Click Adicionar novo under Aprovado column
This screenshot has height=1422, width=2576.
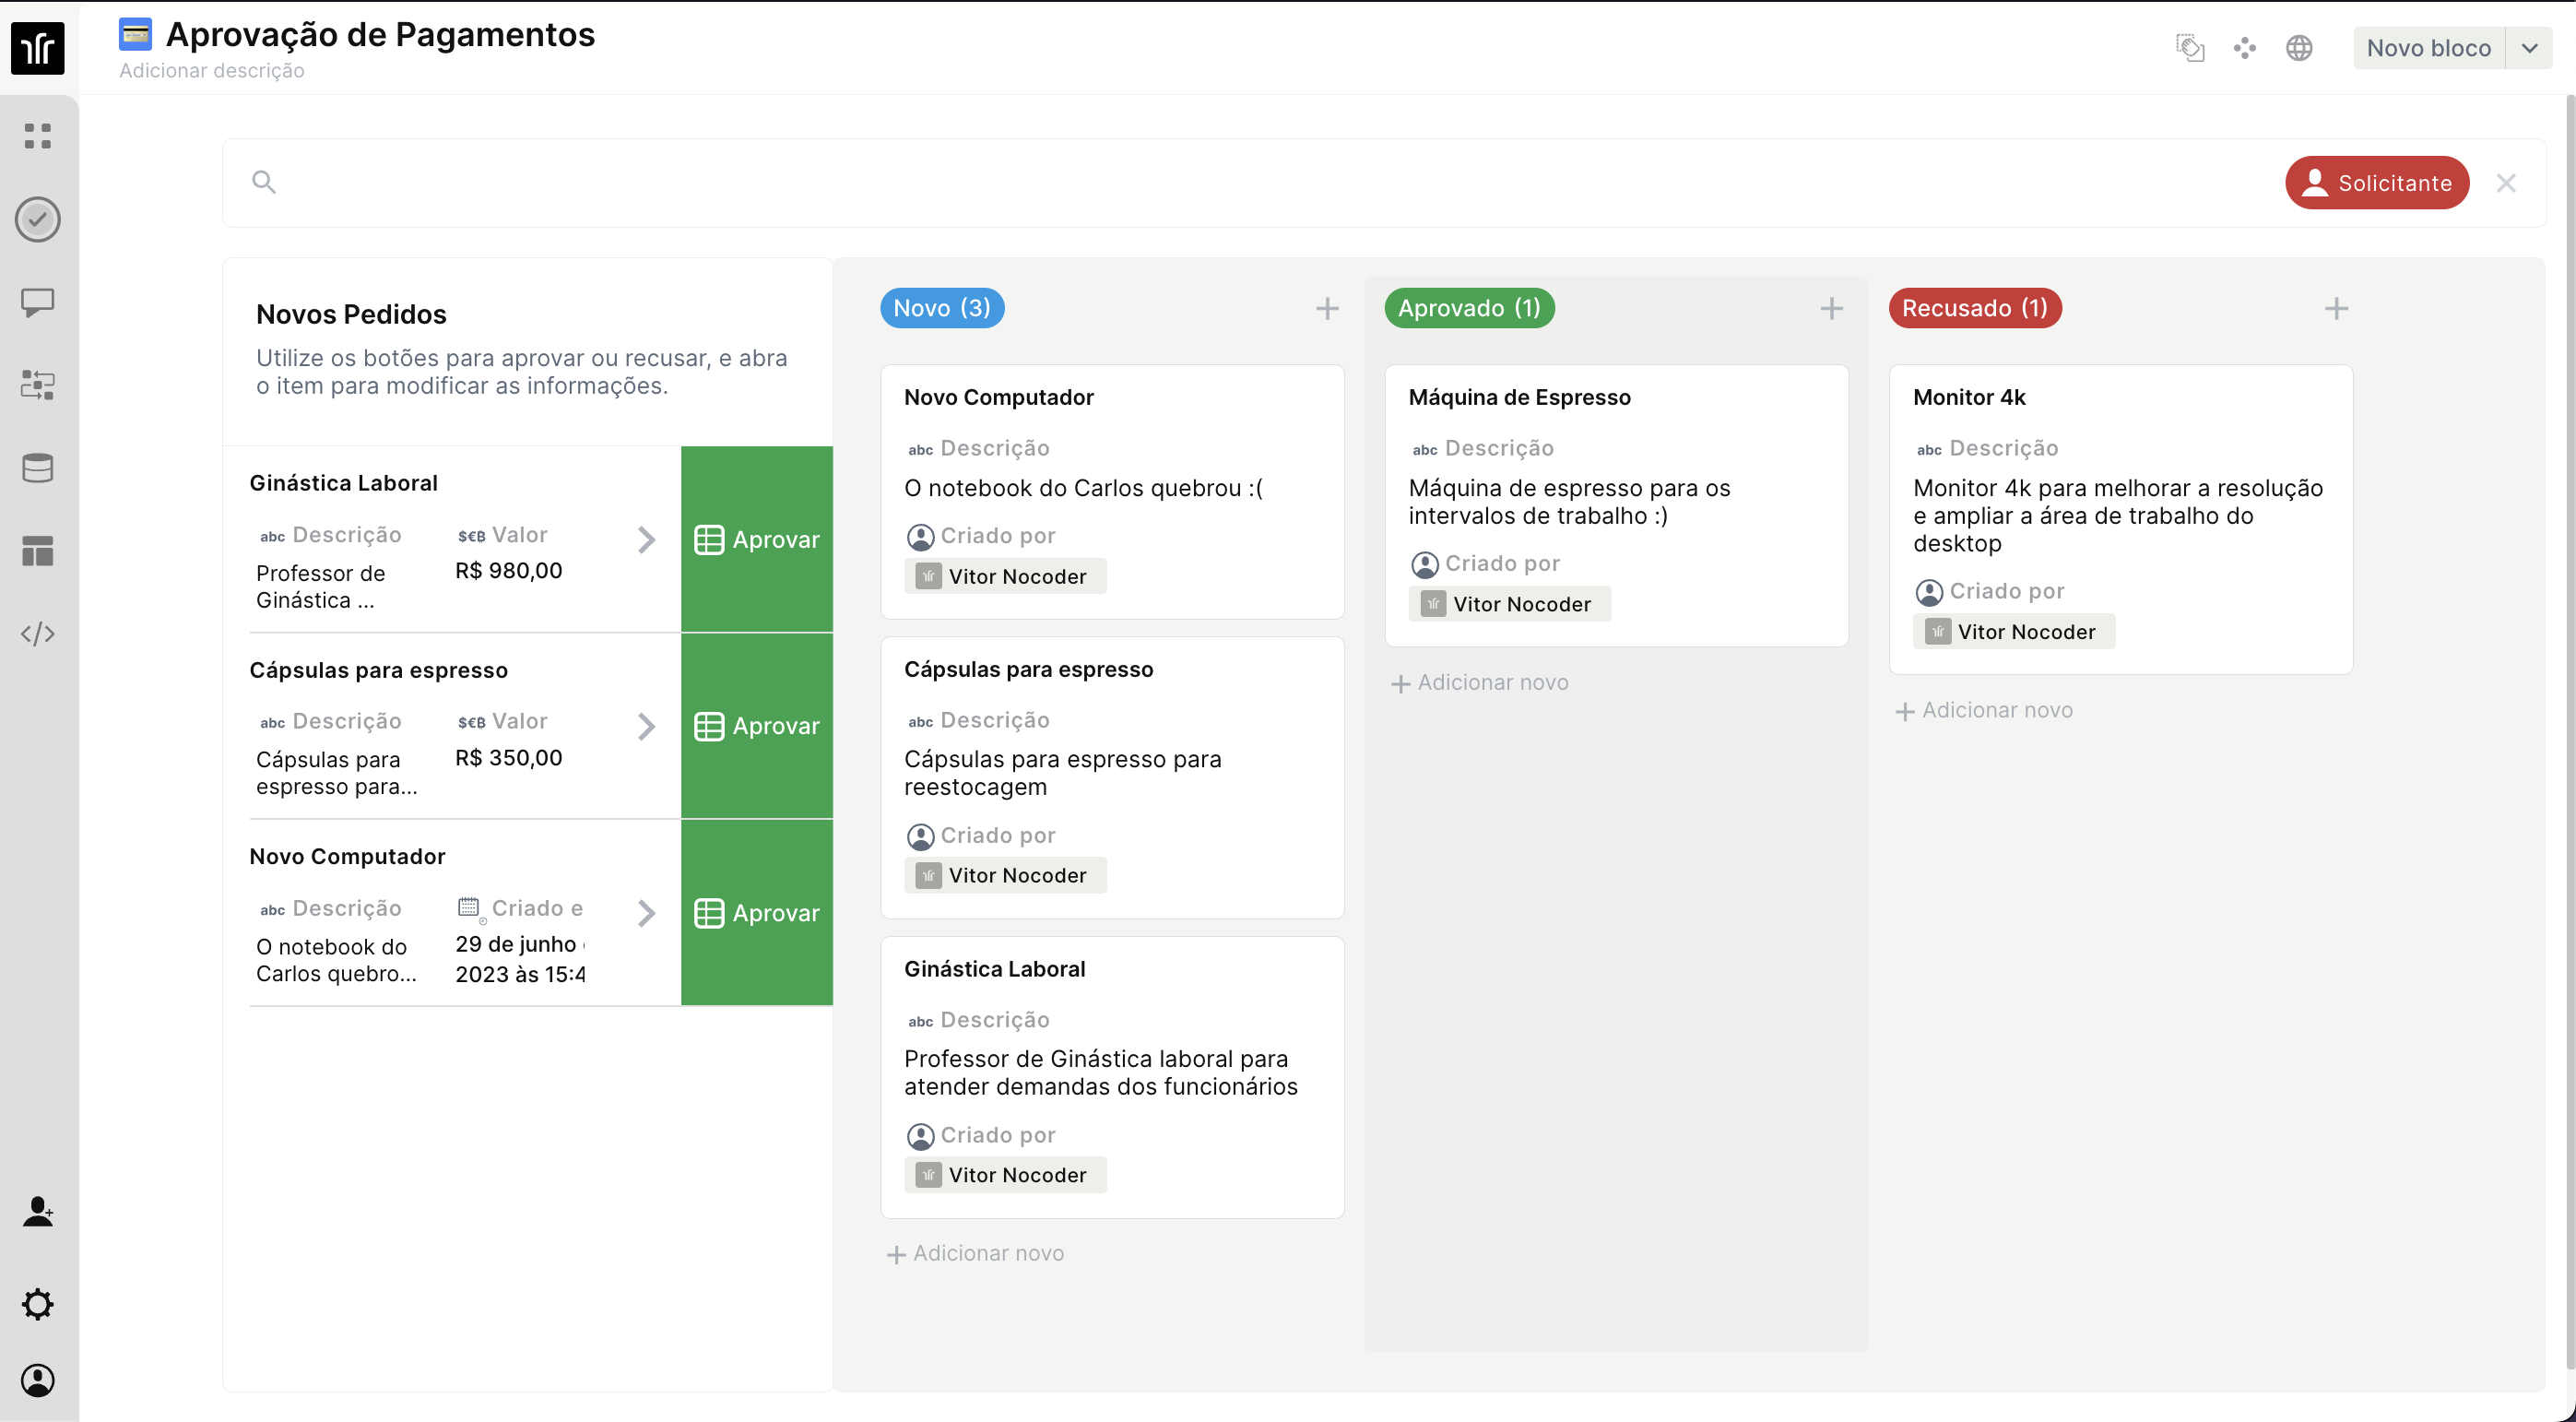pos(1480,683)
